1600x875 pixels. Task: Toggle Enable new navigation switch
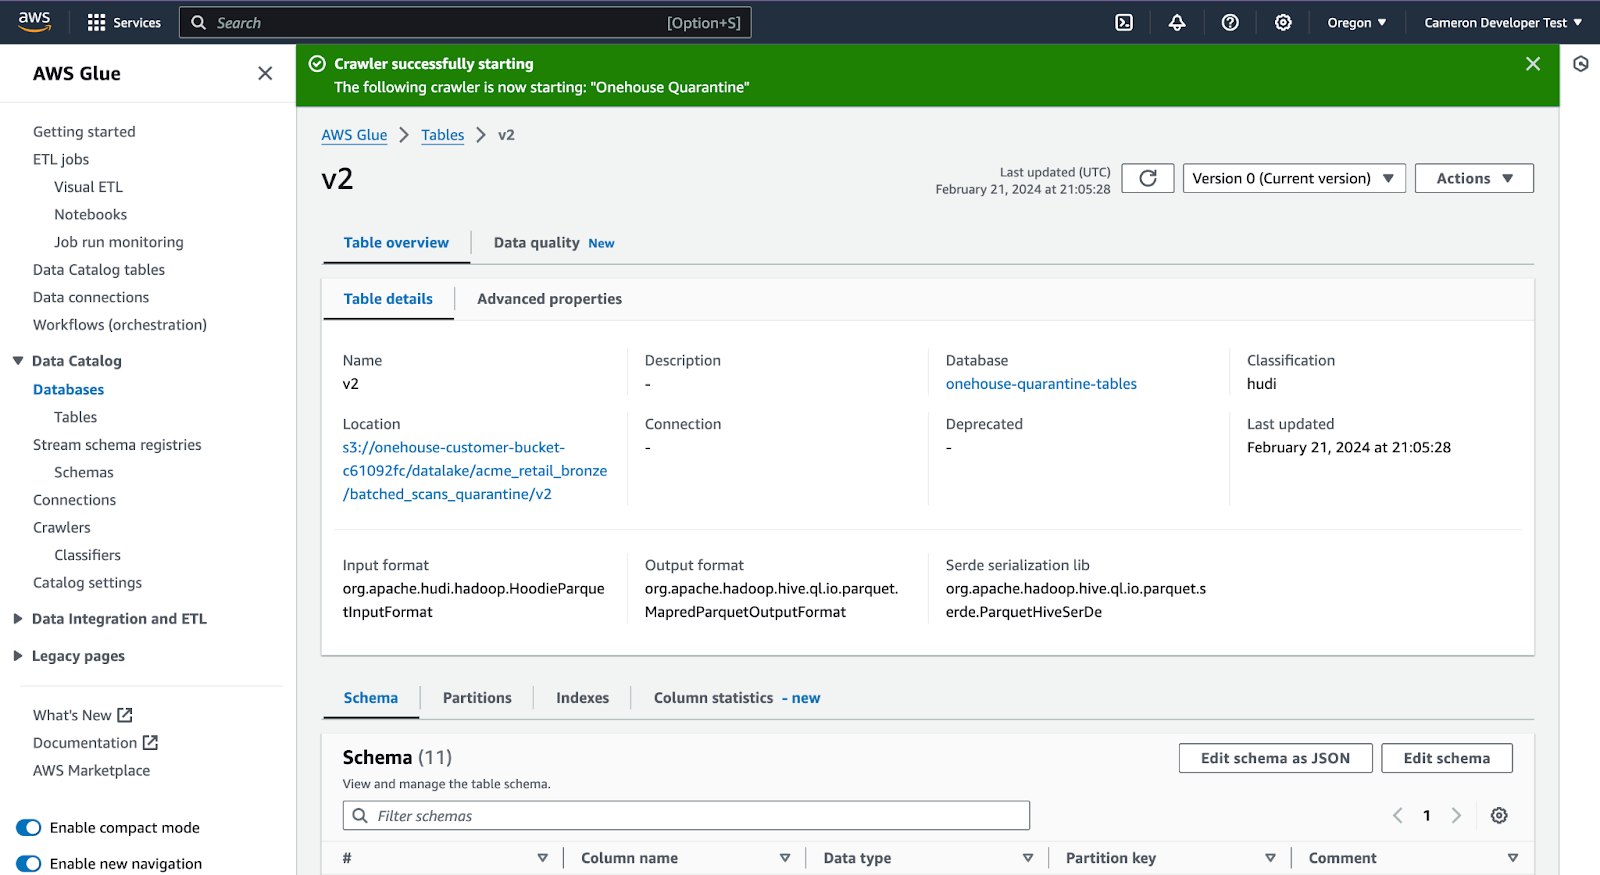pyautogui.click(x=29, y=863)
